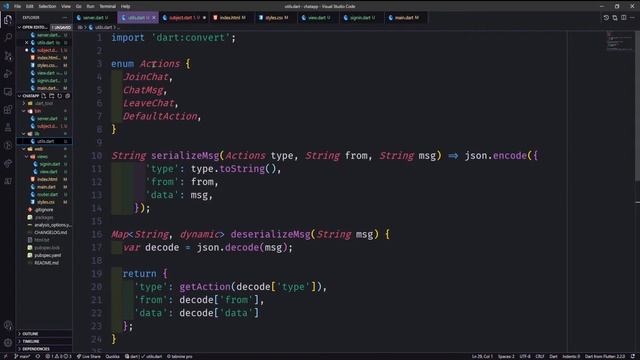Collapse the views folder
Image resolution: width=640 pixels, height=360 pixels.
(44, 157)
